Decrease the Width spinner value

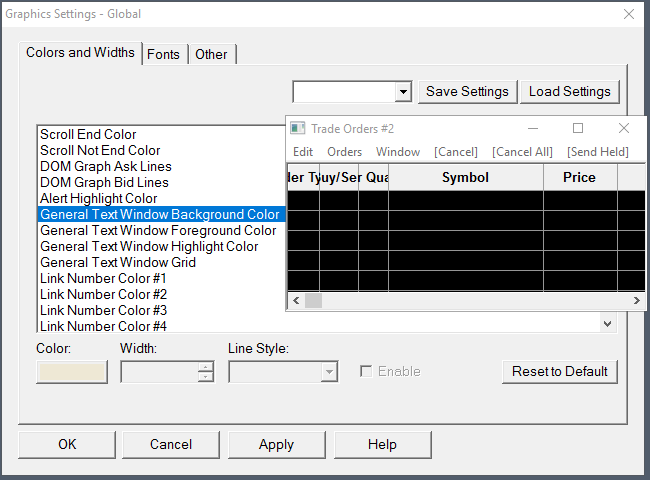(205, 376)
